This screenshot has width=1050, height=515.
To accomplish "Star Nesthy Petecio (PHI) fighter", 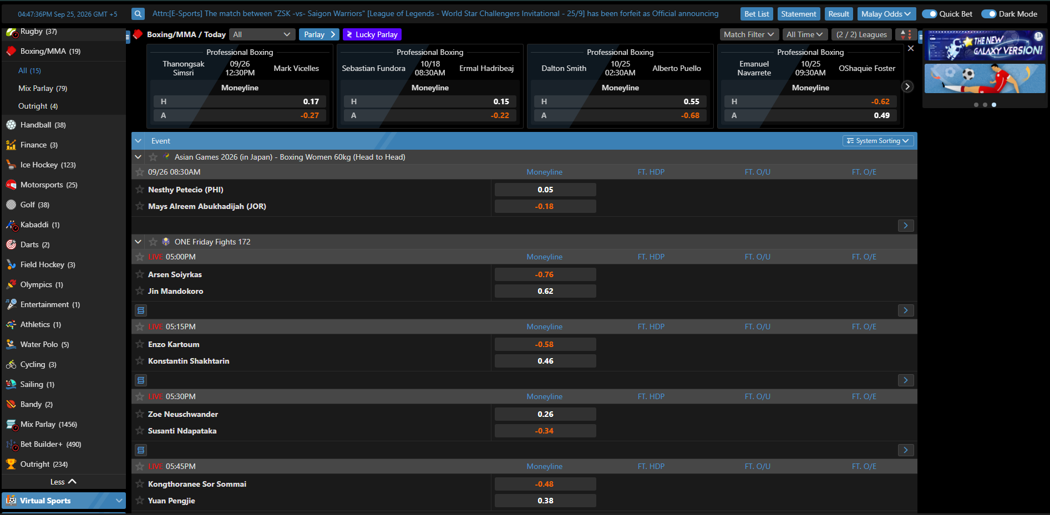I will [x=140, y=190].
